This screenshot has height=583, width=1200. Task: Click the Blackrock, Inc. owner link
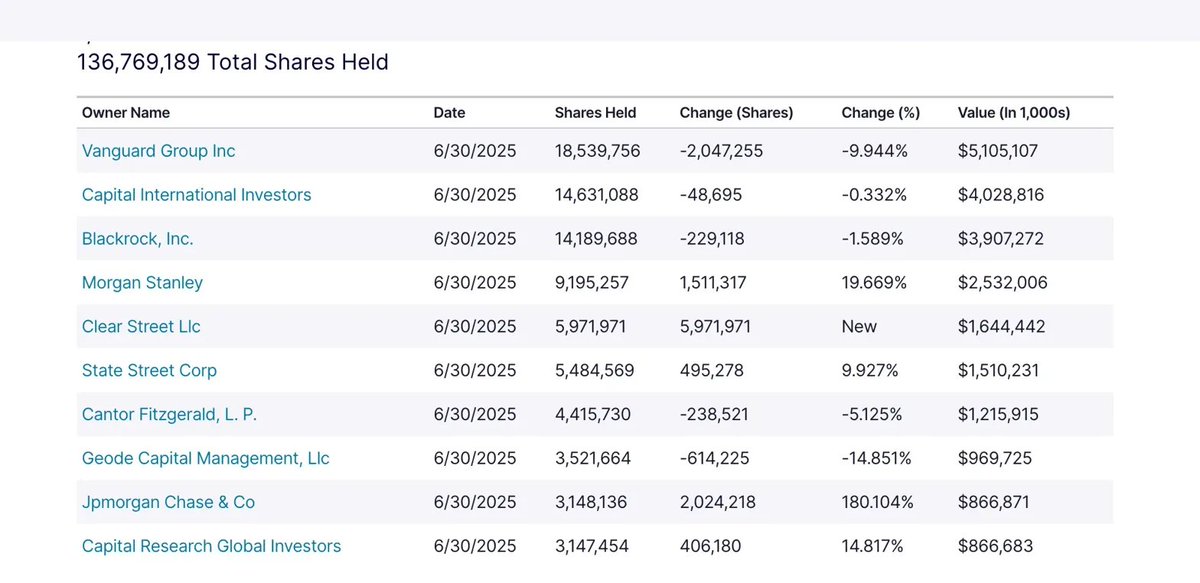(x=138, y=239)
